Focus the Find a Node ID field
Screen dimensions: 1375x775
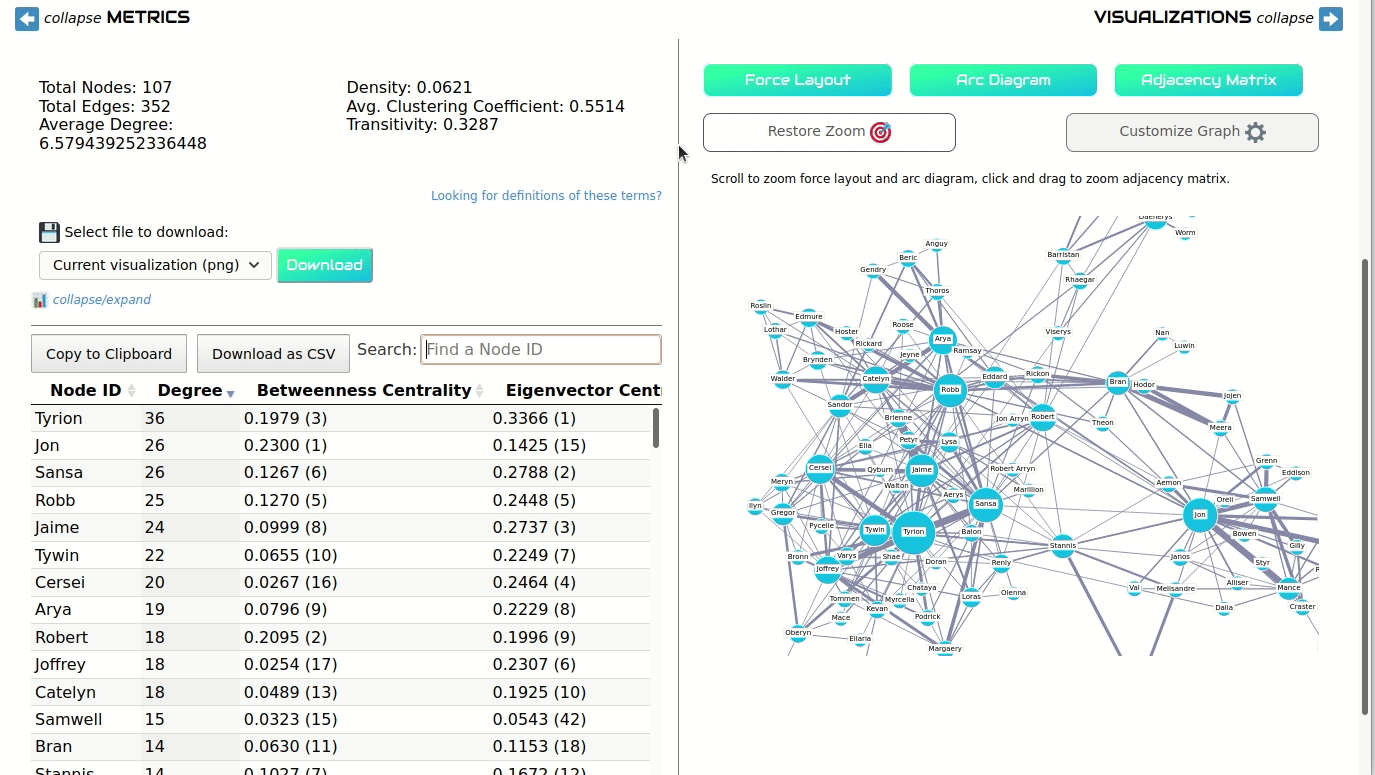[x=541, y=350]
